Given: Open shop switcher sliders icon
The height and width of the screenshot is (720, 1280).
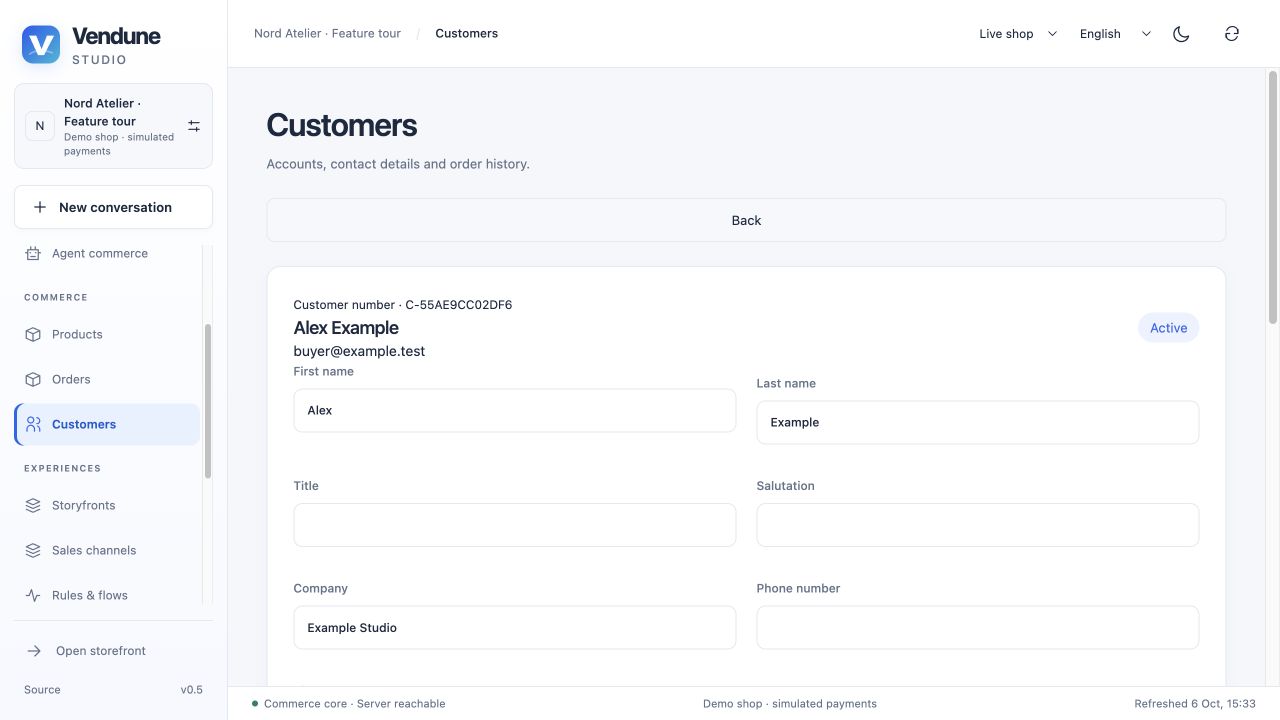Looking at the screenshot, I should pos(194,126).
